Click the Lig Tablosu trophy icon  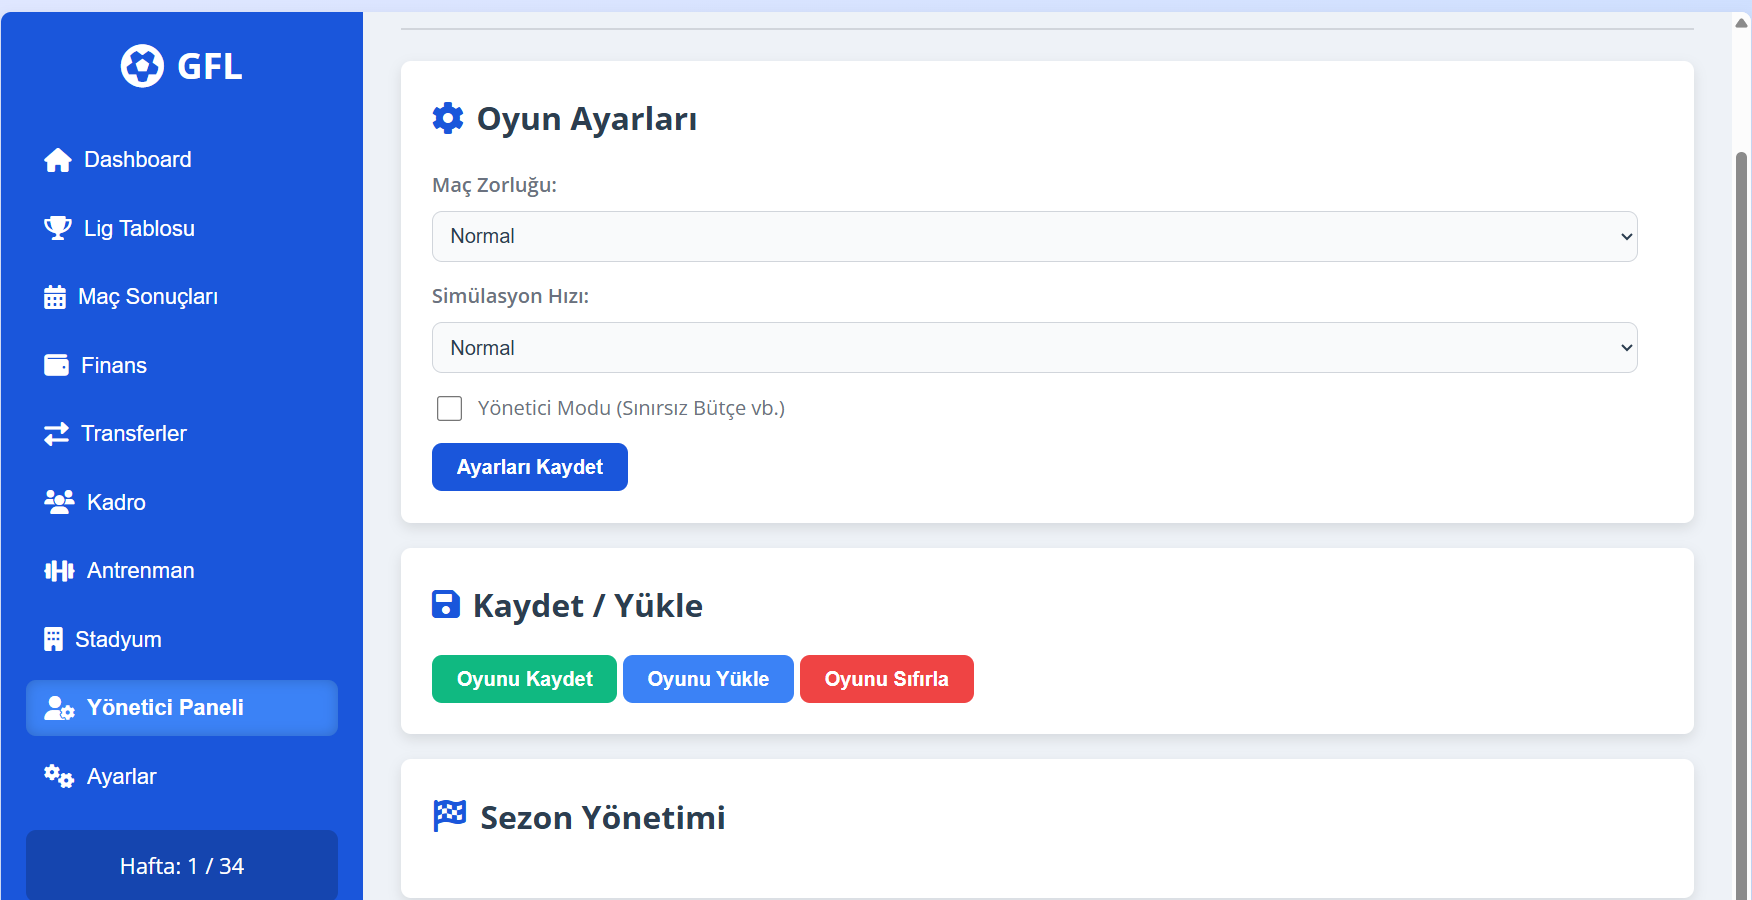pyautogui.click(x=58, y=228)
